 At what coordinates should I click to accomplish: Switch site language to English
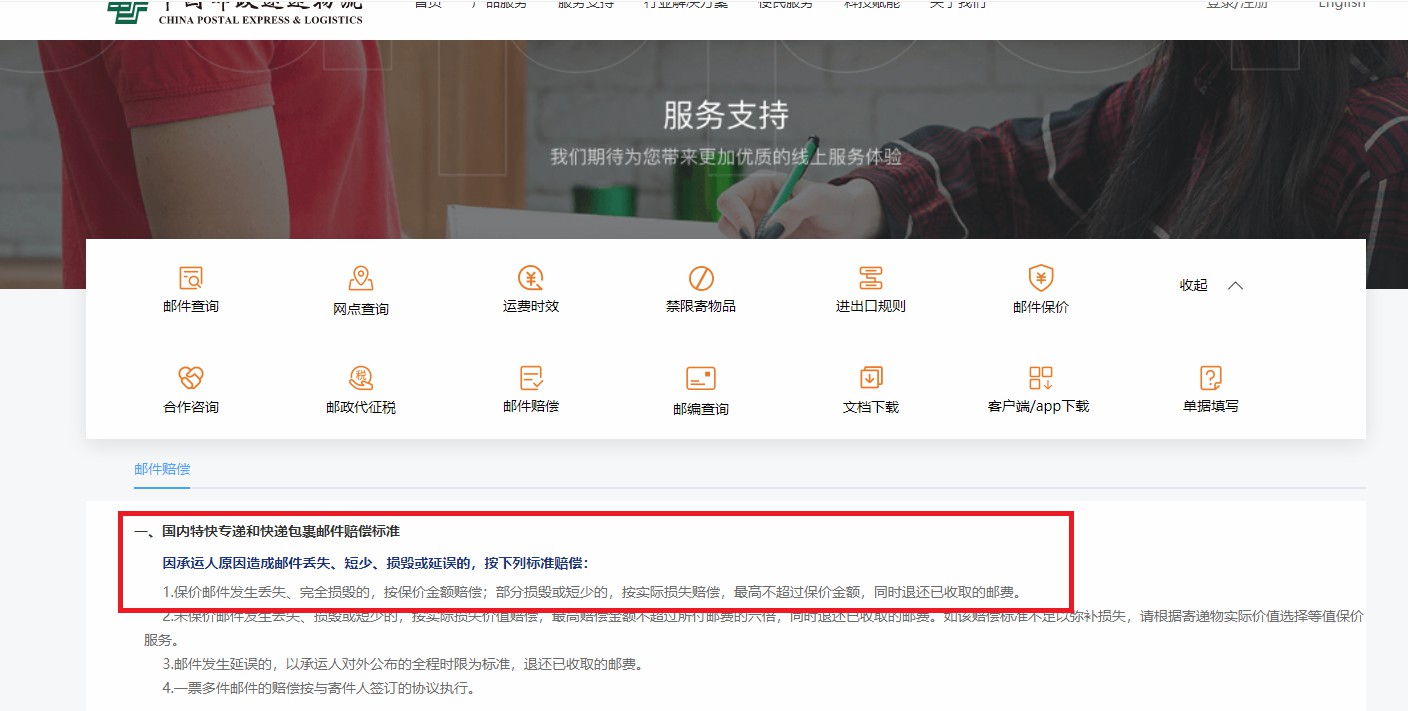click(x=1341, y=5)
